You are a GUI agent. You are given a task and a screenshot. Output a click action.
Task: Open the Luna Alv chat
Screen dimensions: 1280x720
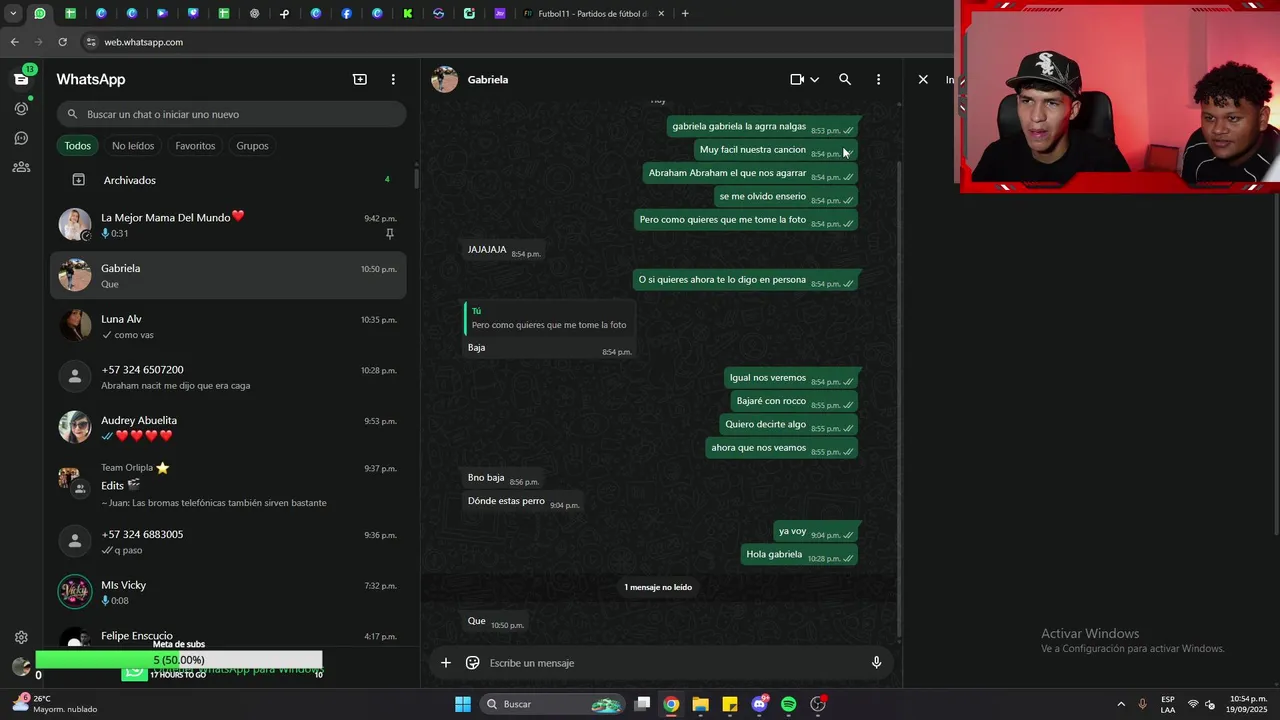pos(228,326)
